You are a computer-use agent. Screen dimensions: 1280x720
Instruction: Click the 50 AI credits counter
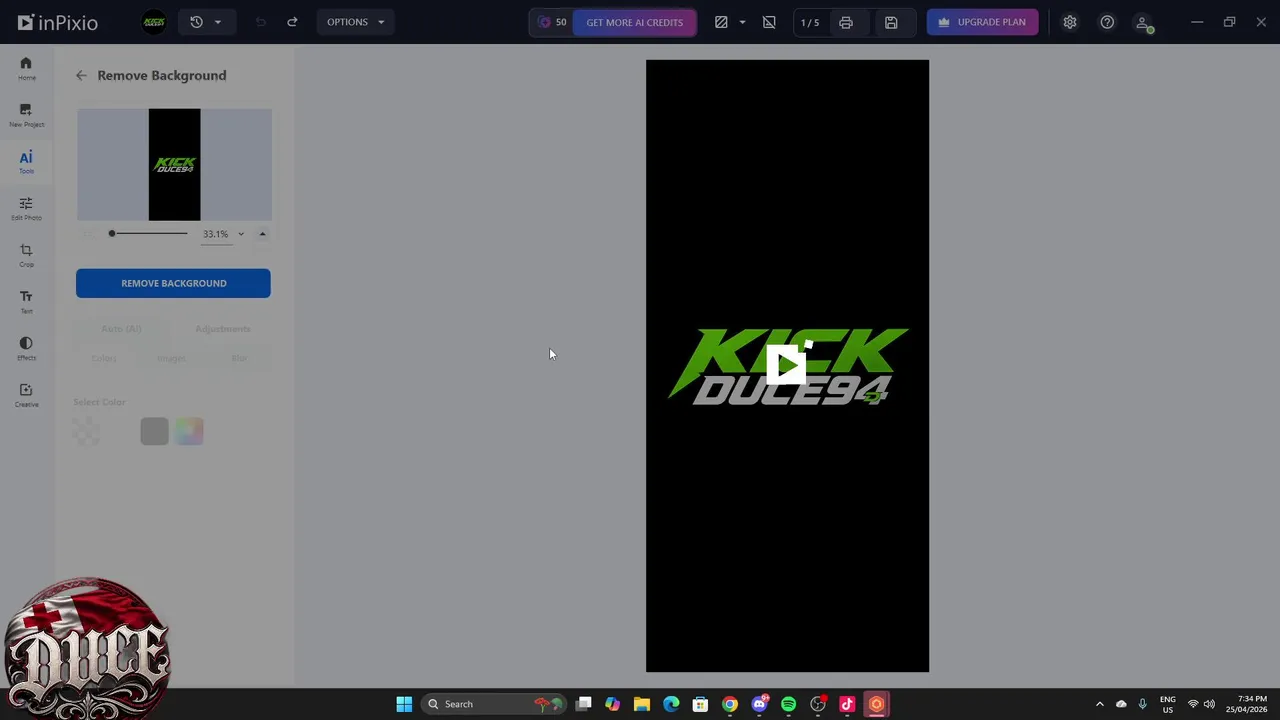pos(552,22)
